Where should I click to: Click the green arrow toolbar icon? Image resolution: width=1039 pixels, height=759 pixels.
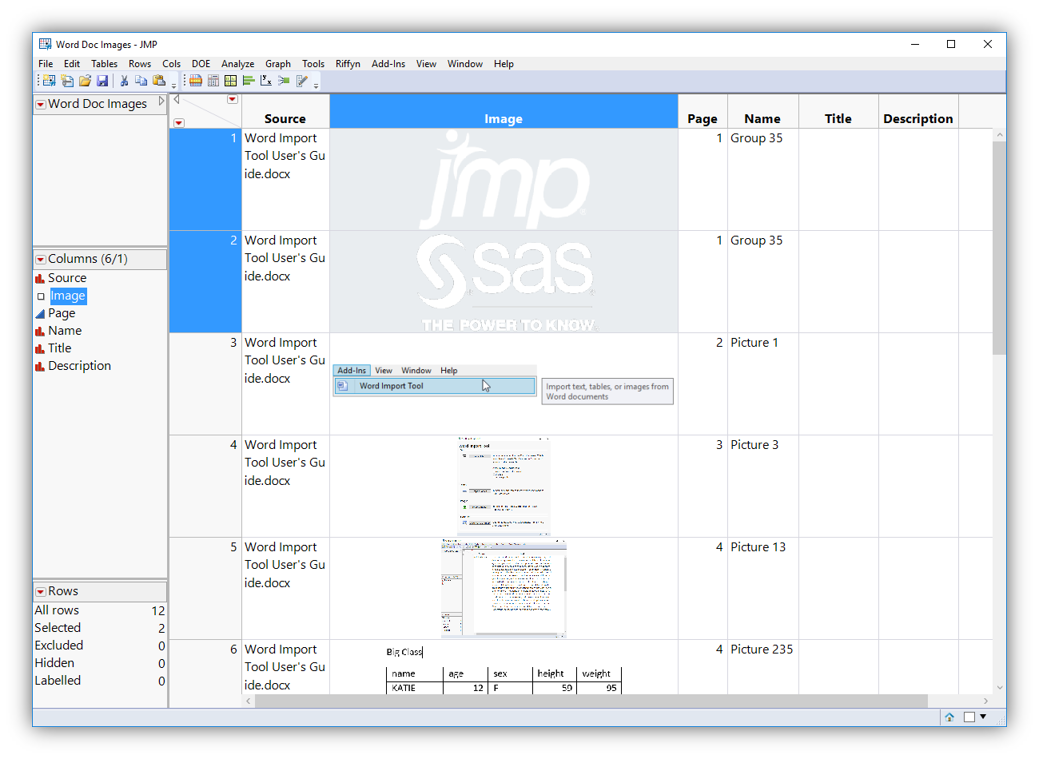point(284,81)
